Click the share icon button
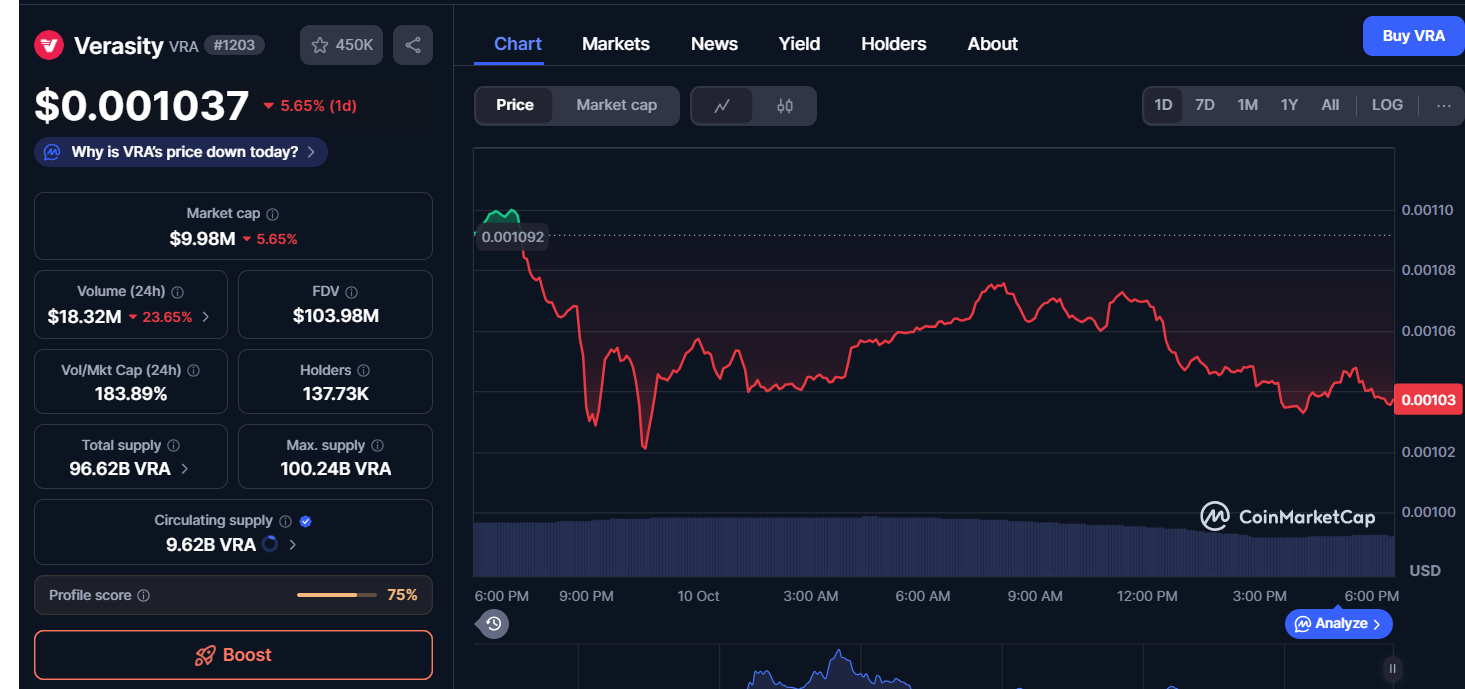The width and height of the screenshot is (1465, 689). [x=413, y=45]
